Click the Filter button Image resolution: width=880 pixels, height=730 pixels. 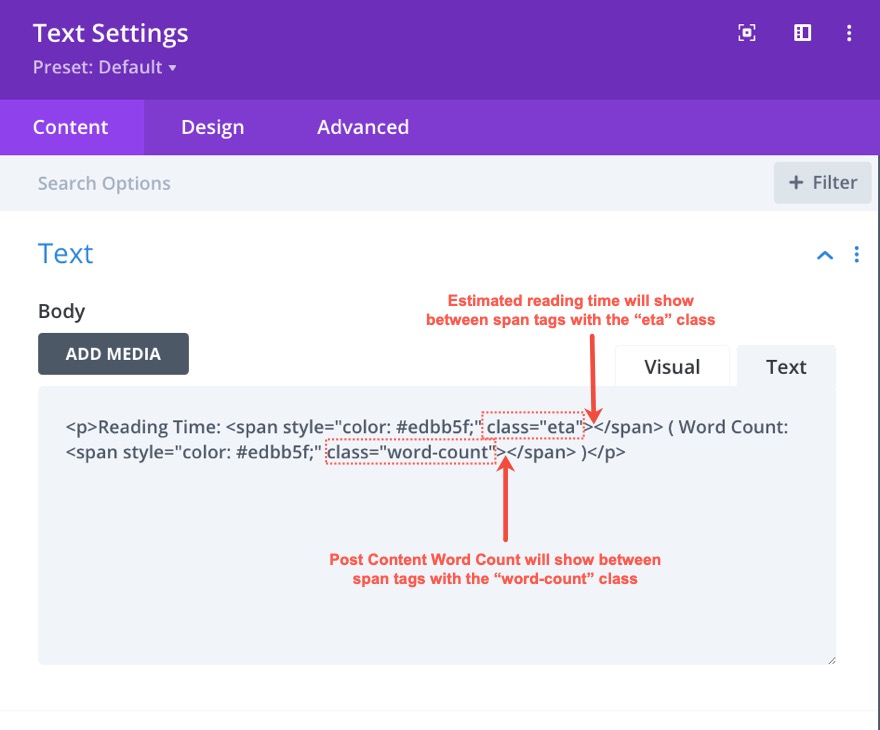822,183
